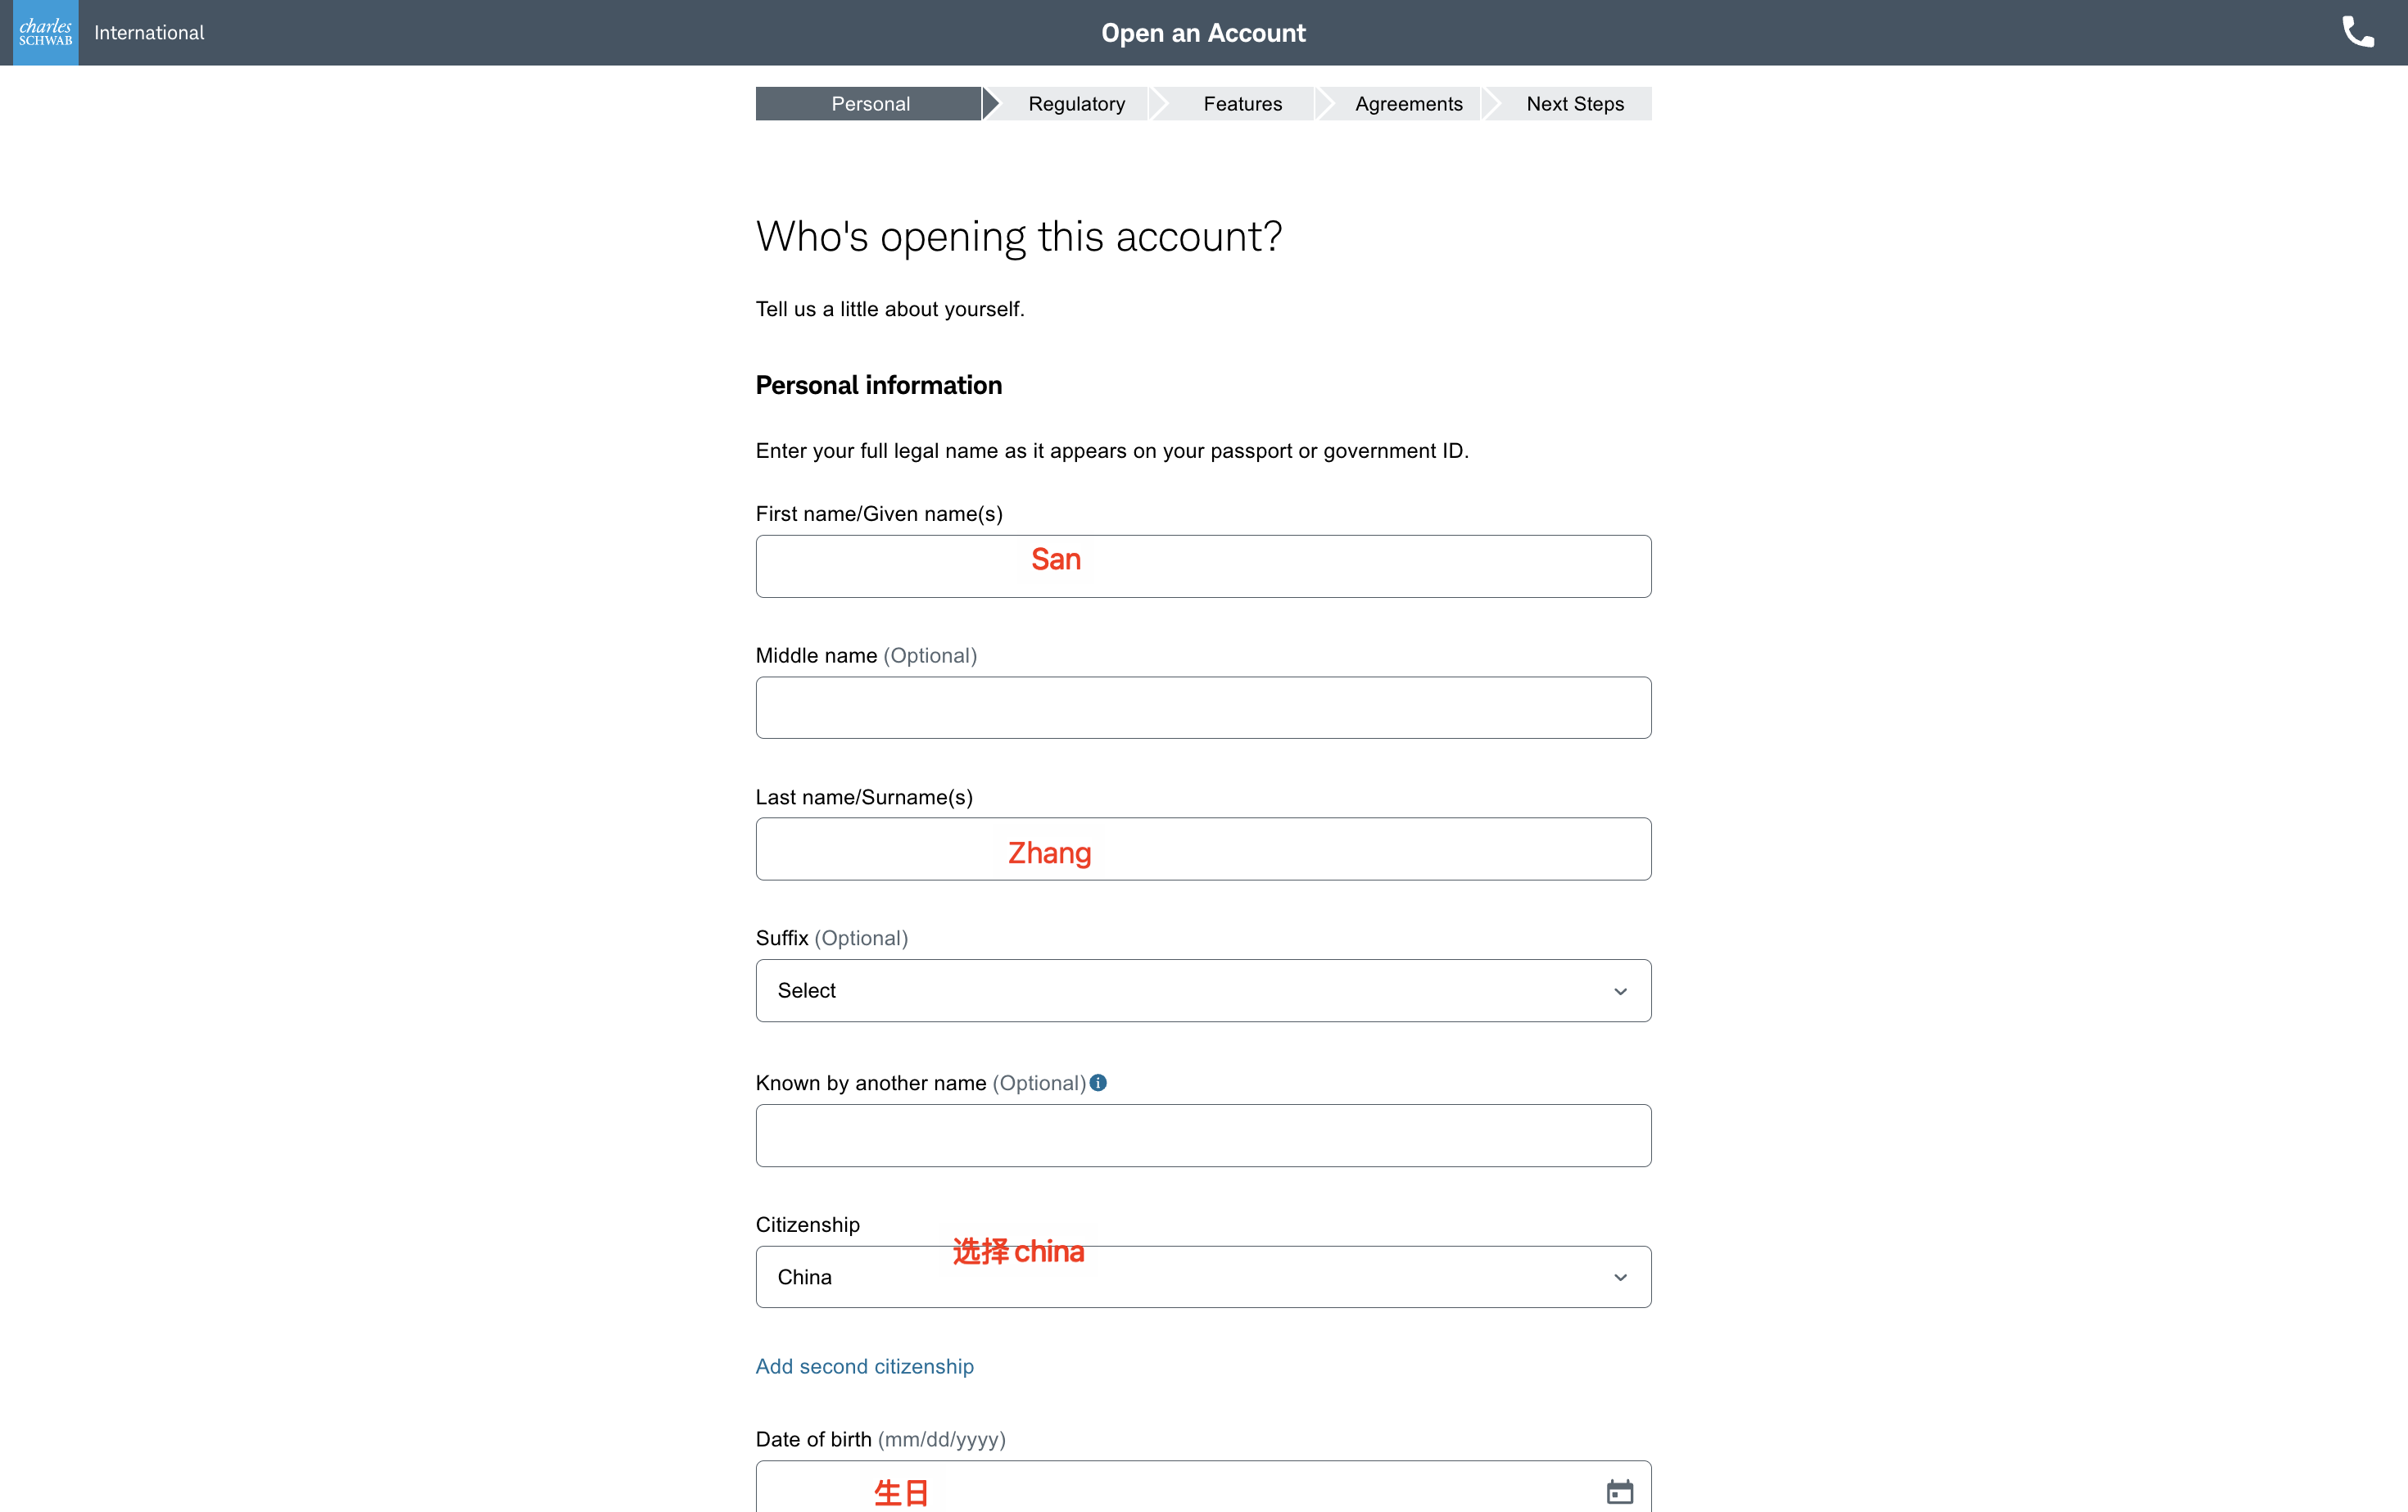2408x1512 pixels.
Task: Click the Known by another name field
Action: [1203, 1135]
